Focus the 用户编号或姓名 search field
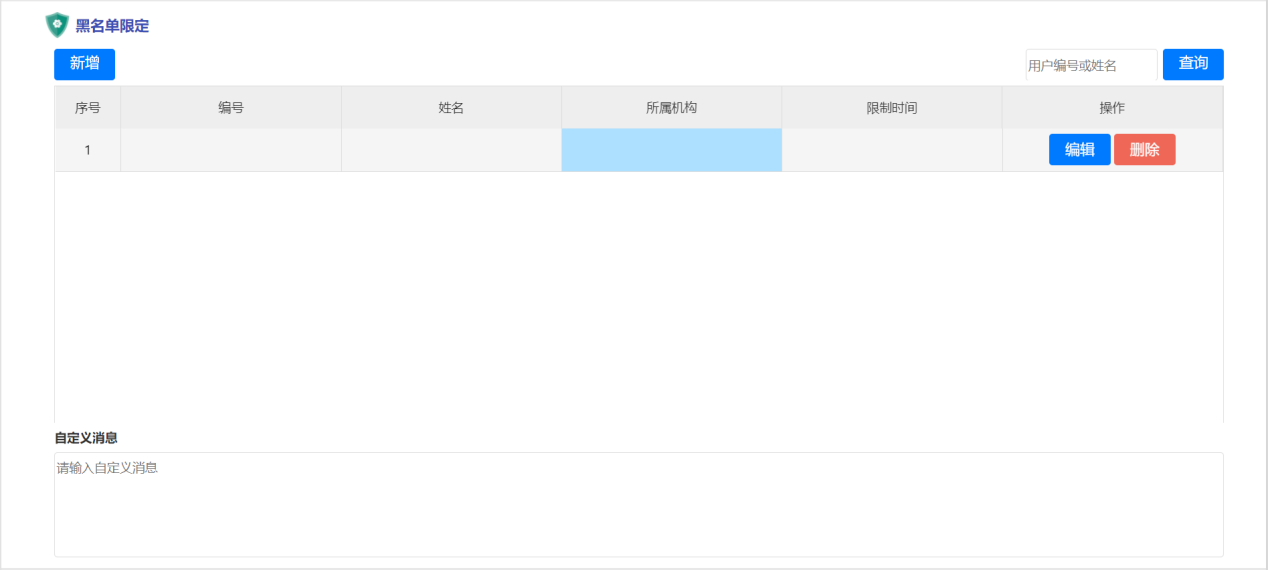This screenshot has width=1268, height=570. 1090,65
